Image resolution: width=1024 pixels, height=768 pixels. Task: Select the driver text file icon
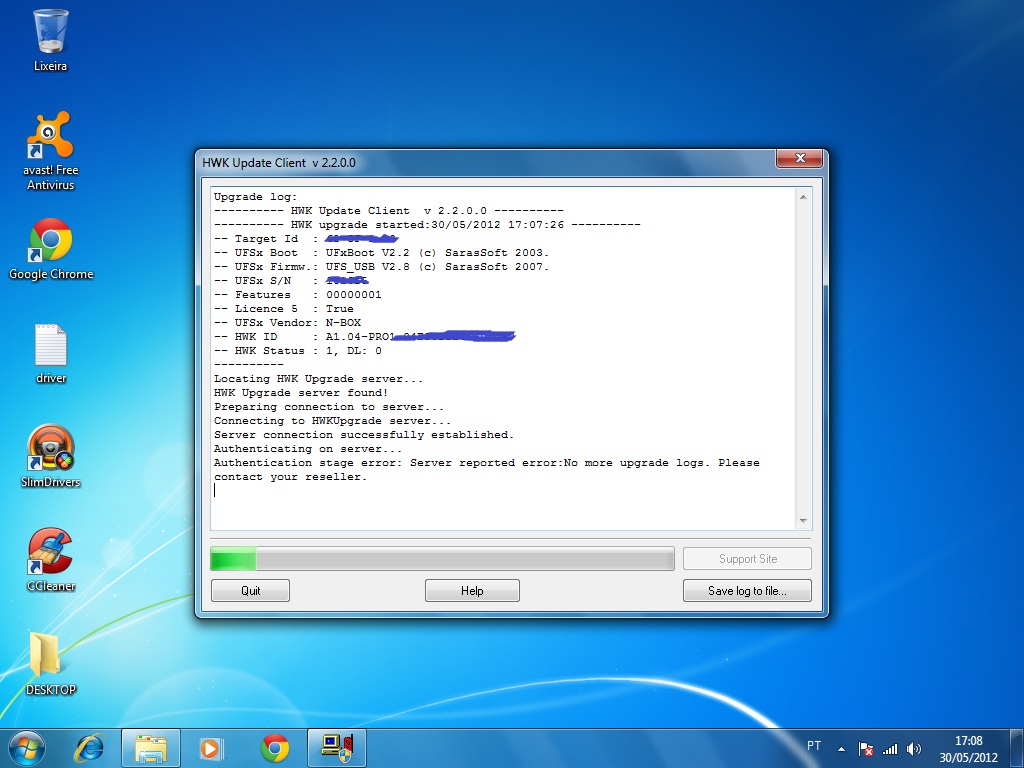click(51, 353)
